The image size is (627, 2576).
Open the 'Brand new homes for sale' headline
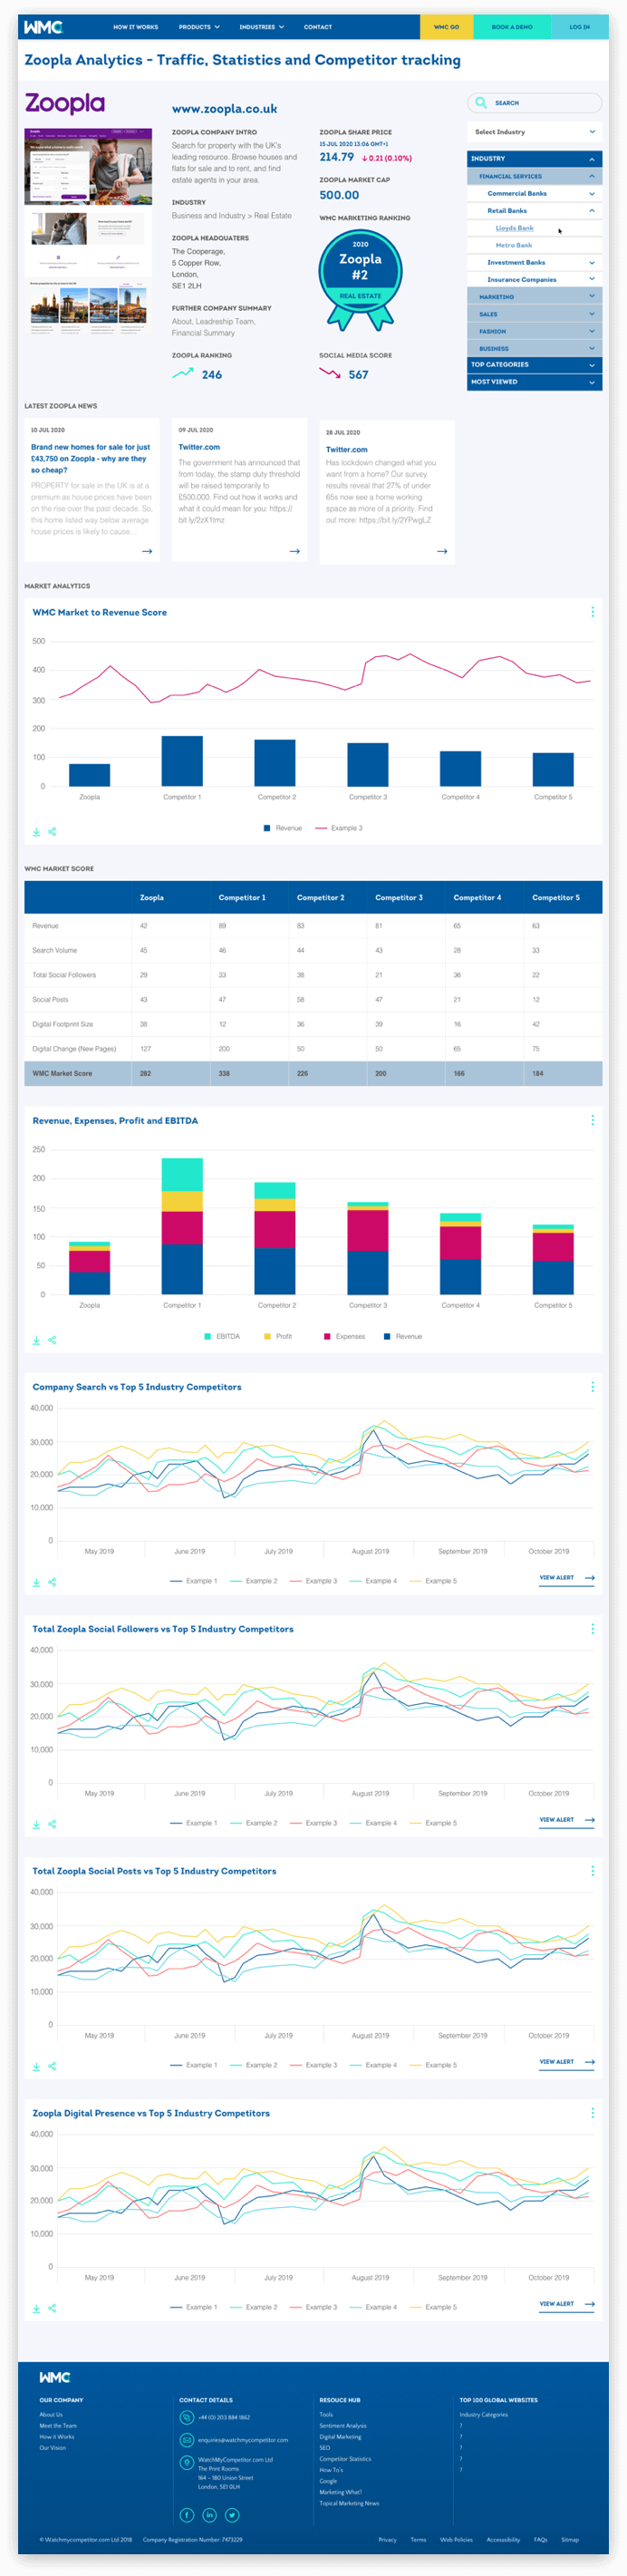(90, 458)
